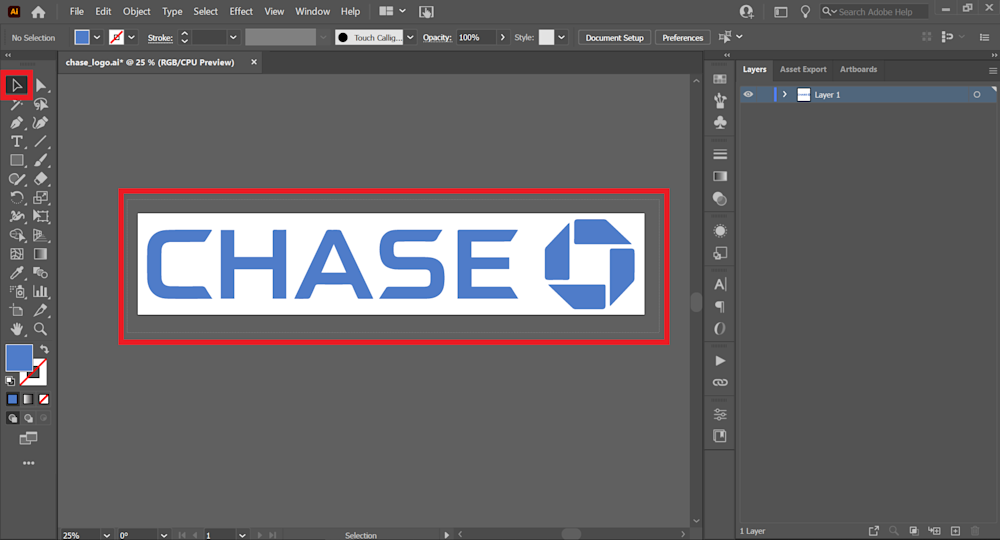Select the Rotate tool

[x=17, y=198]
